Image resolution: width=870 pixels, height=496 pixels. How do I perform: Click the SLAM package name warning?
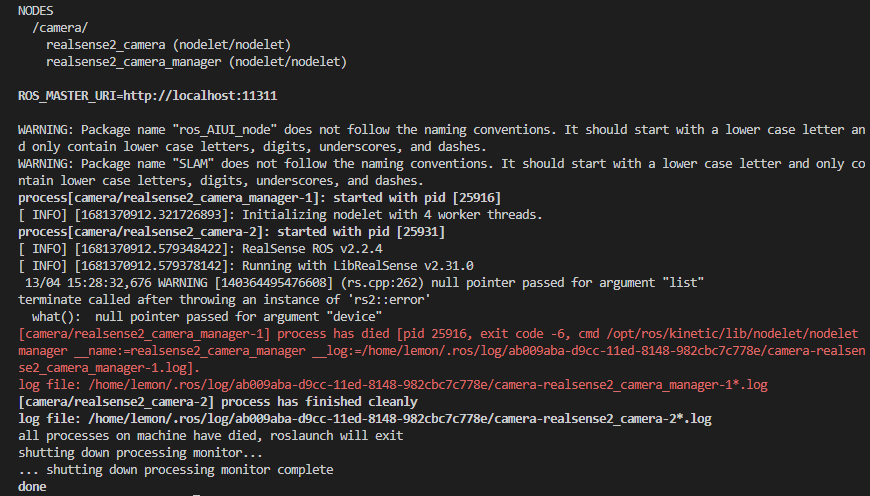click(442, 172)
